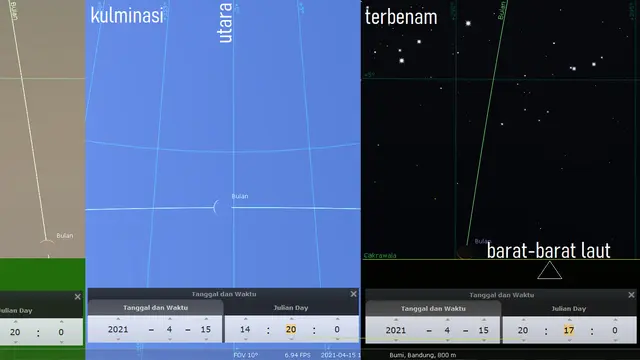This screenshot has height=360, width=640.
Task: Click 'Bumi, Bandung, 800 m' location text
Action: [422, 355]
